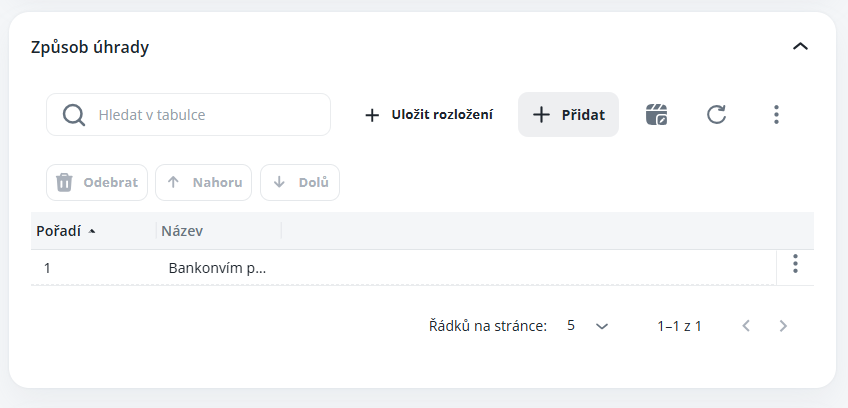This screenshot has height=408, width=848.
Task: Go to the previous table page
Action: point(745,326)
